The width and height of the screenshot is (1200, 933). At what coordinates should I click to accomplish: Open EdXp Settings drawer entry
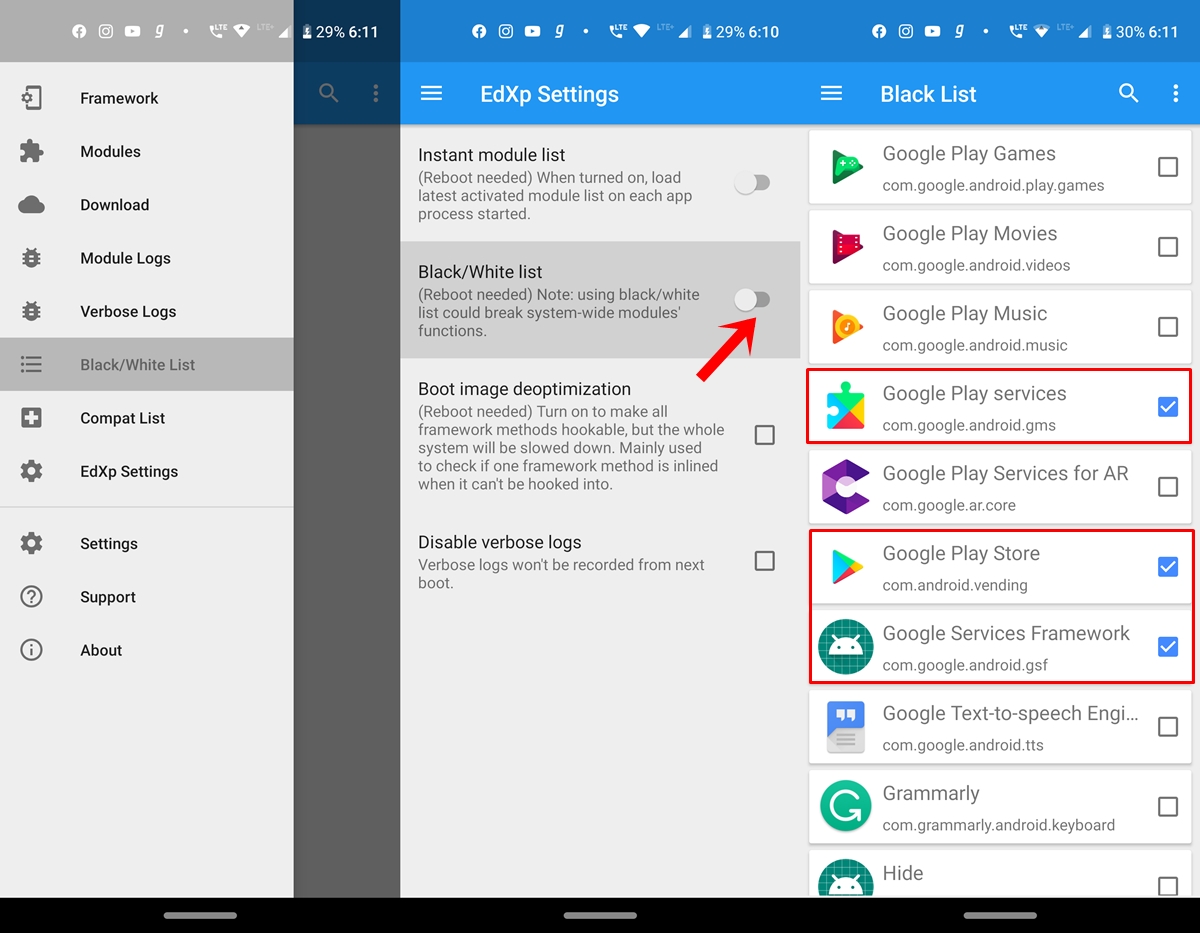pos(146,471)
